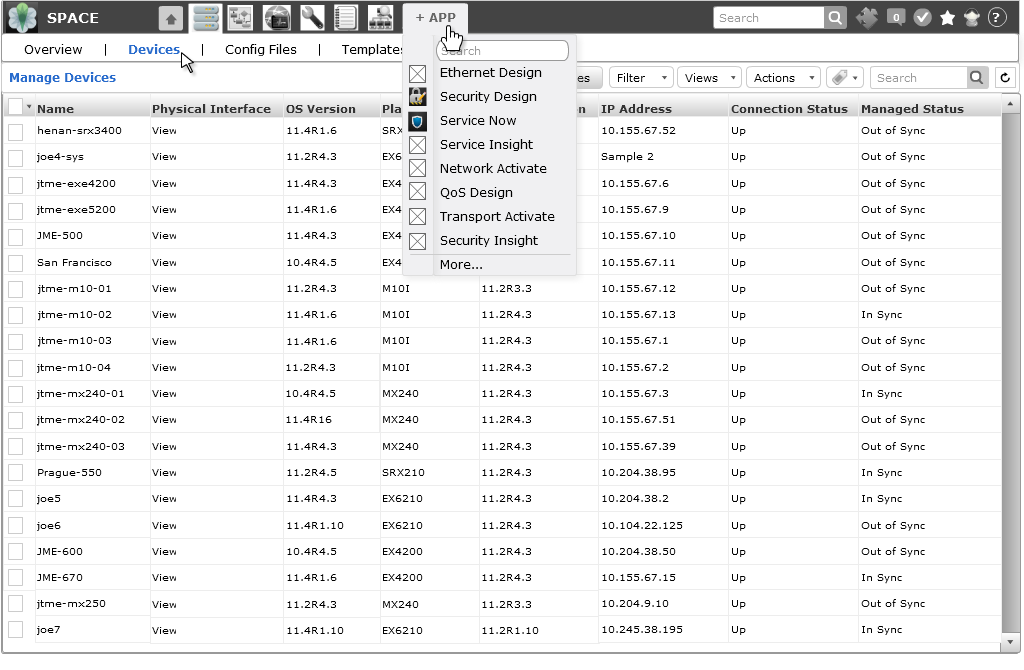The image size is (1024, 670).
Task: Select Service Now from app menu
Action: [x=478, y=121]
